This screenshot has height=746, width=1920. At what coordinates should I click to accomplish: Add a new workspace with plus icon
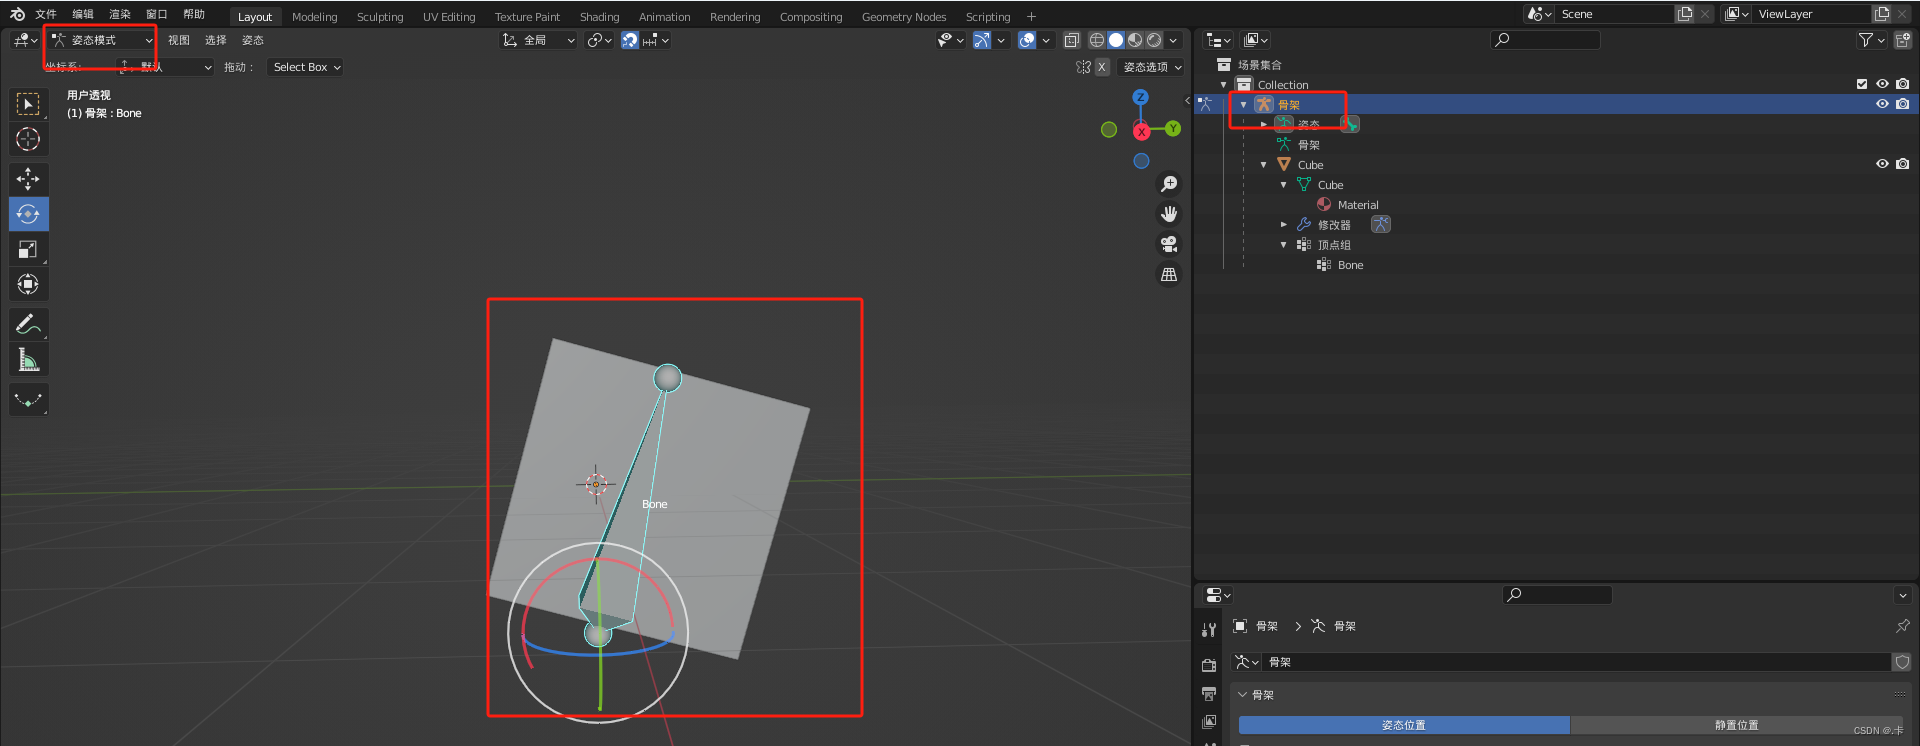point(1031,17)
